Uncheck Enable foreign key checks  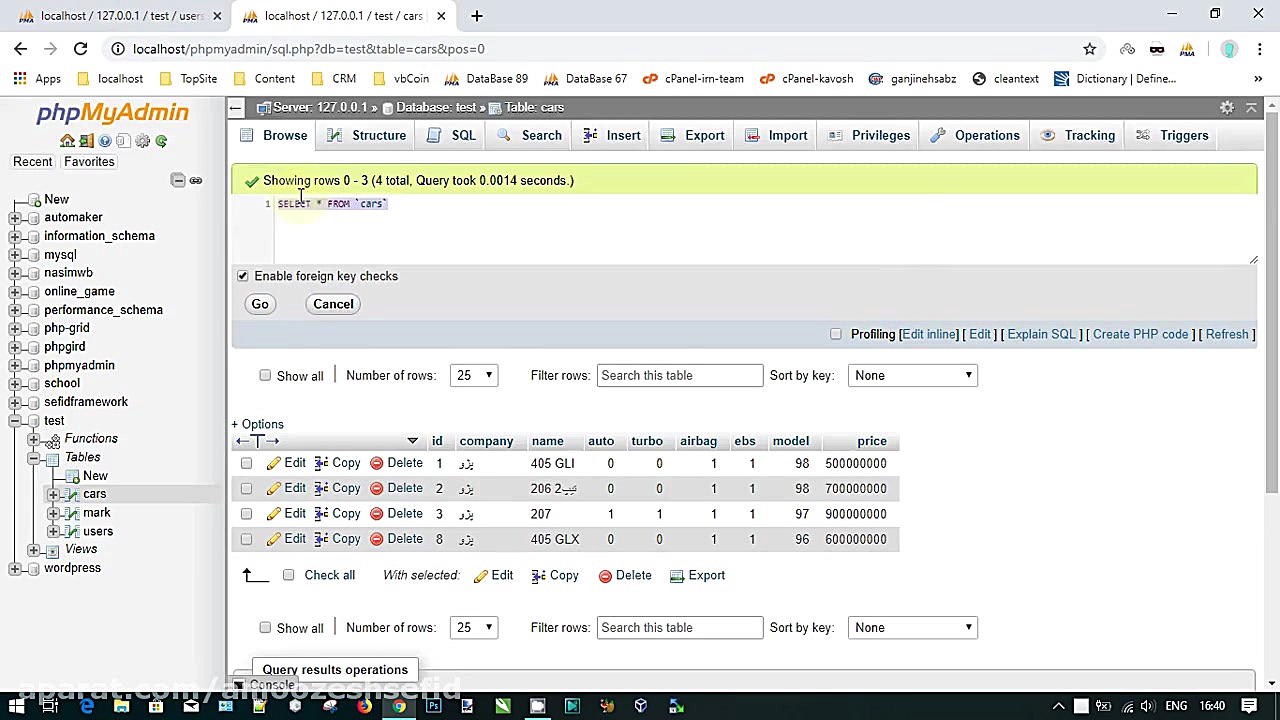pyautogui.click(x=242, y=276)
